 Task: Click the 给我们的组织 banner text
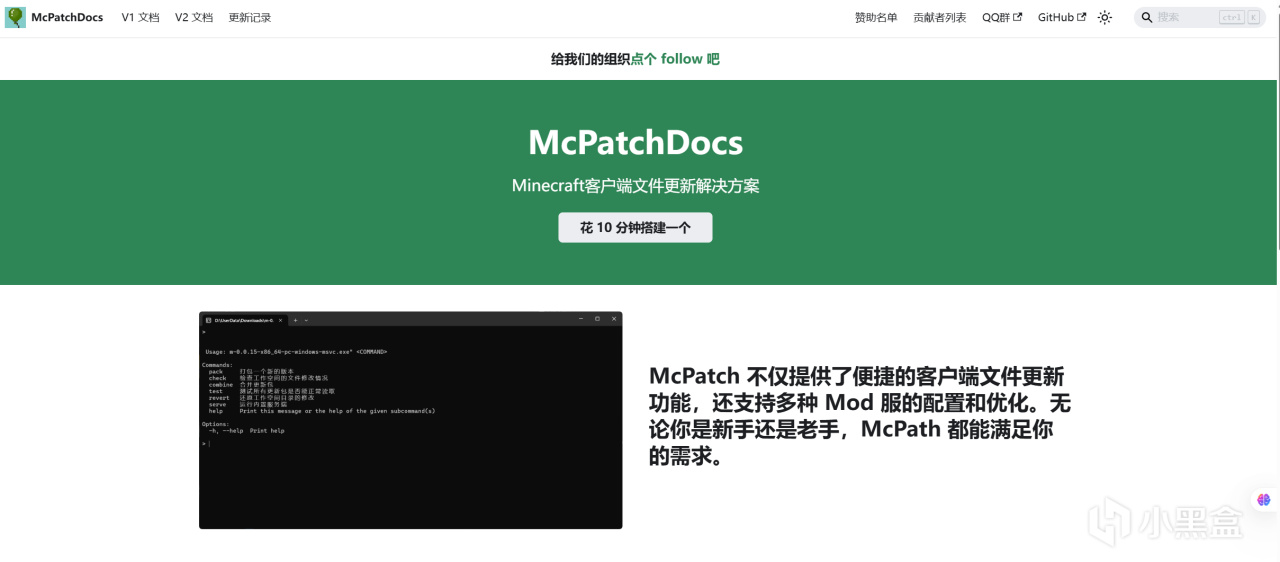click(x=590, y=59)
